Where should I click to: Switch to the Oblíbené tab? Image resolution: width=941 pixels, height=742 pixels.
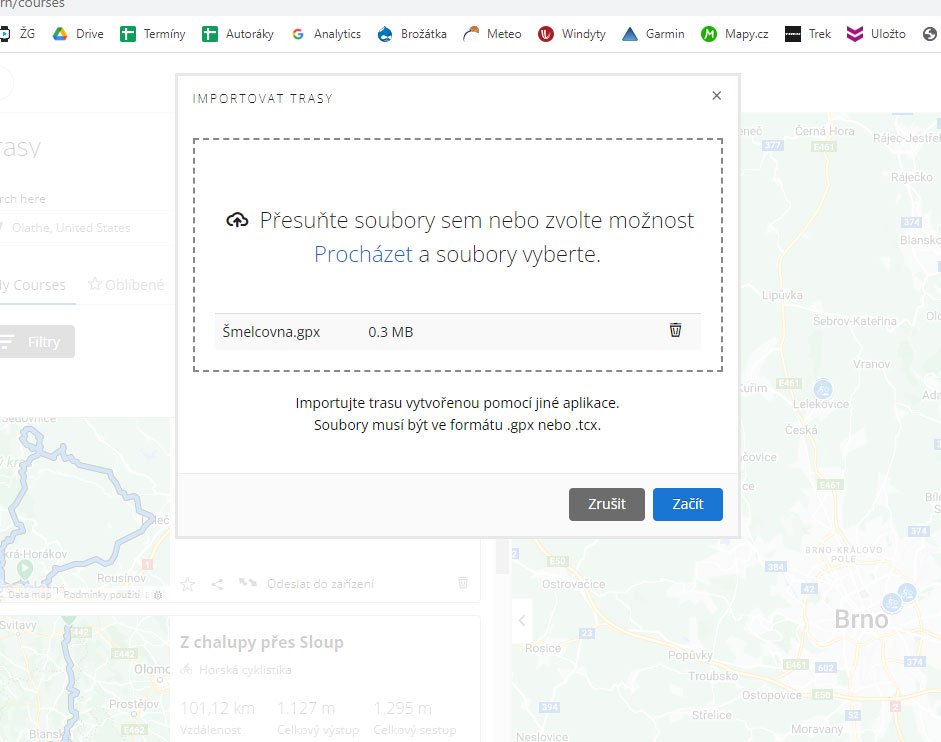click(x=126, y=285)
